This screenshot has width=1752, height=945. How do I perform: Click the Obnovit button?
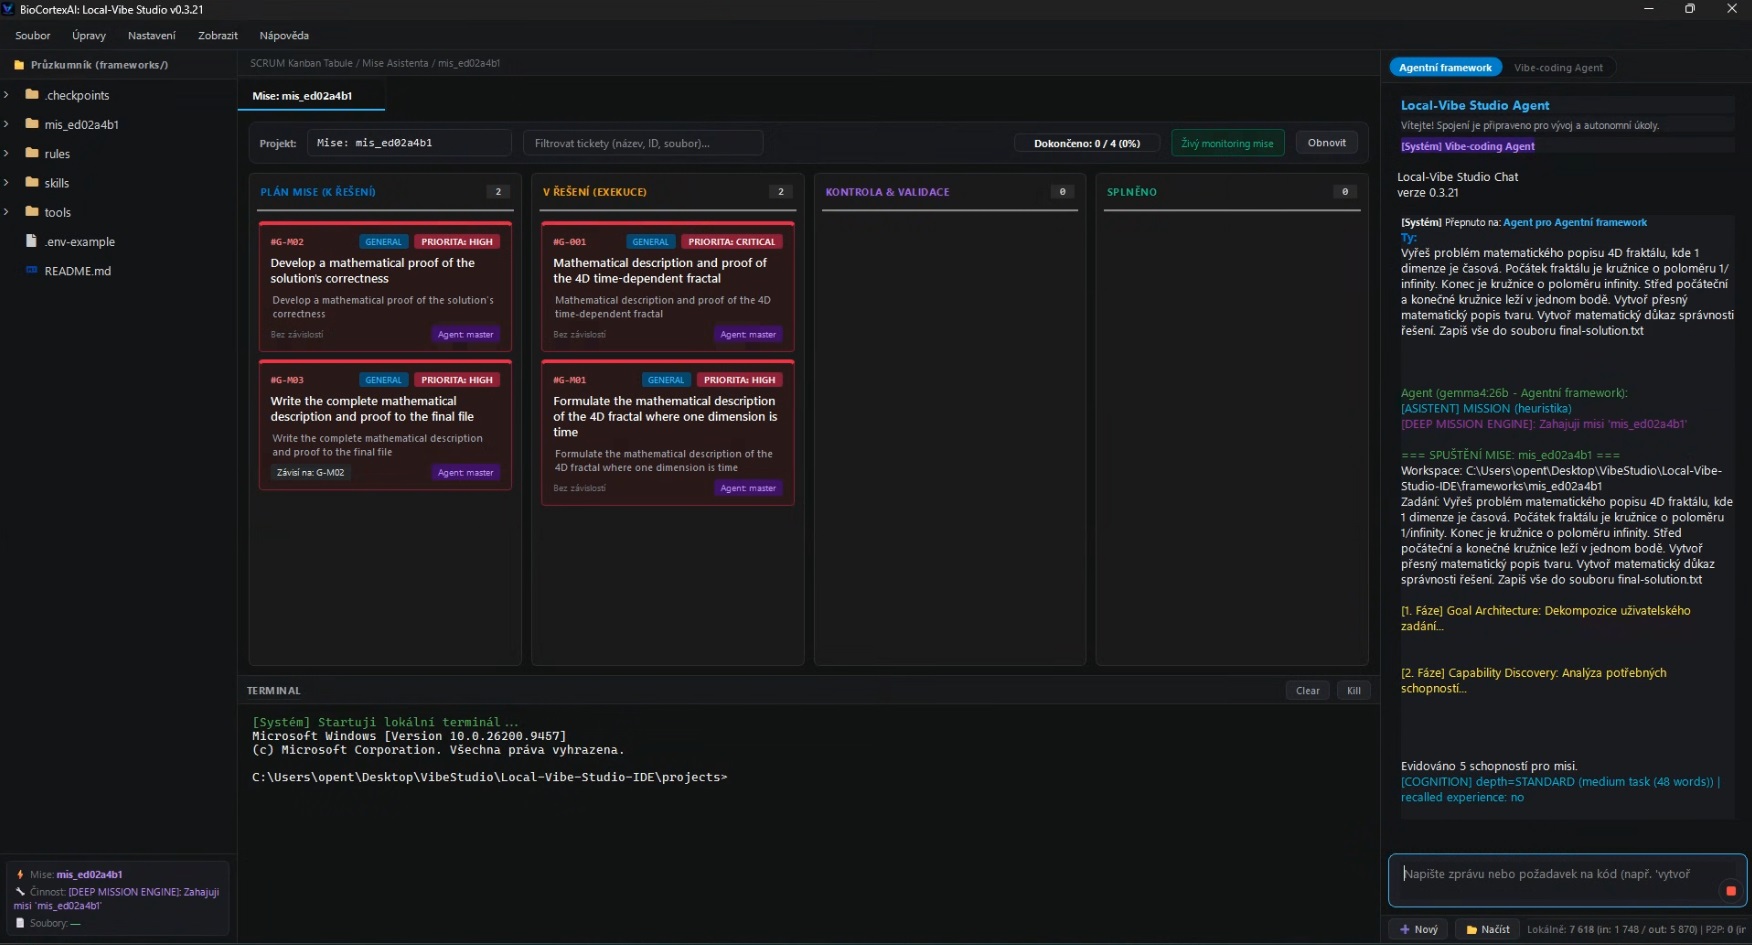pyautogui.click(x=1327, y=143)
